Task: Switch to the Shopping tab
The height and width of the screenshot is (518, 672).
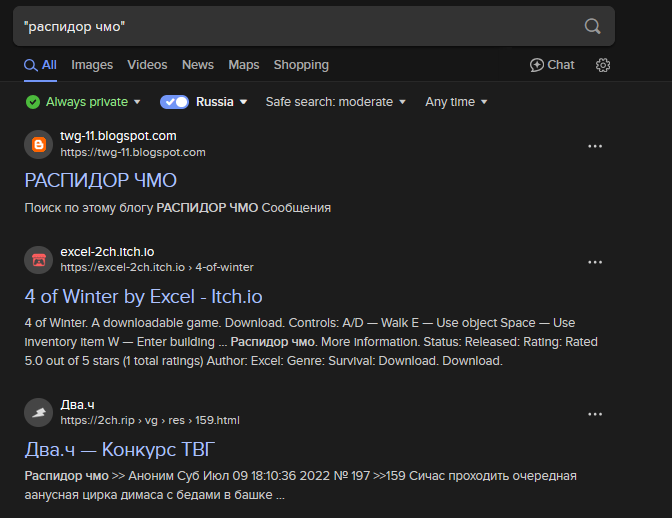Action: point(301,65)
